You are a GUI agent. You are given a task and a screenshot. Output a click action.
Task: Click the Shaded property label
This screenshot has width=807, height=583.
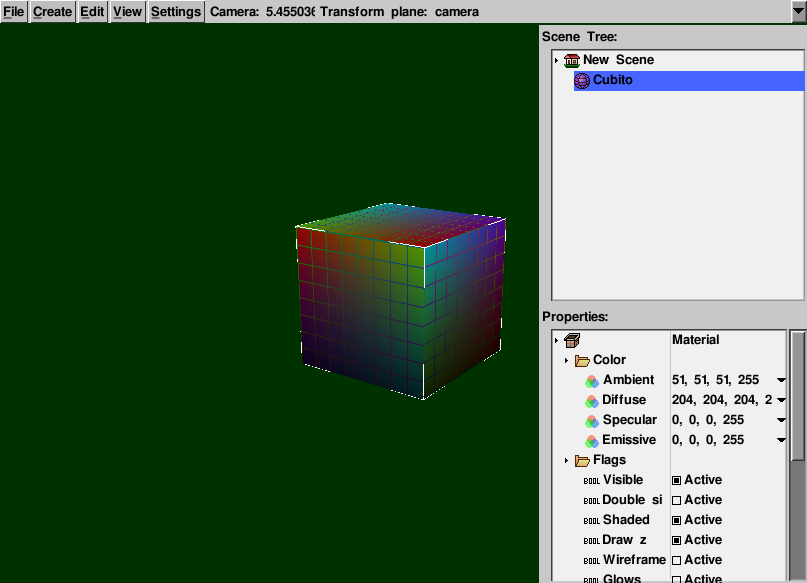[626, 520]
